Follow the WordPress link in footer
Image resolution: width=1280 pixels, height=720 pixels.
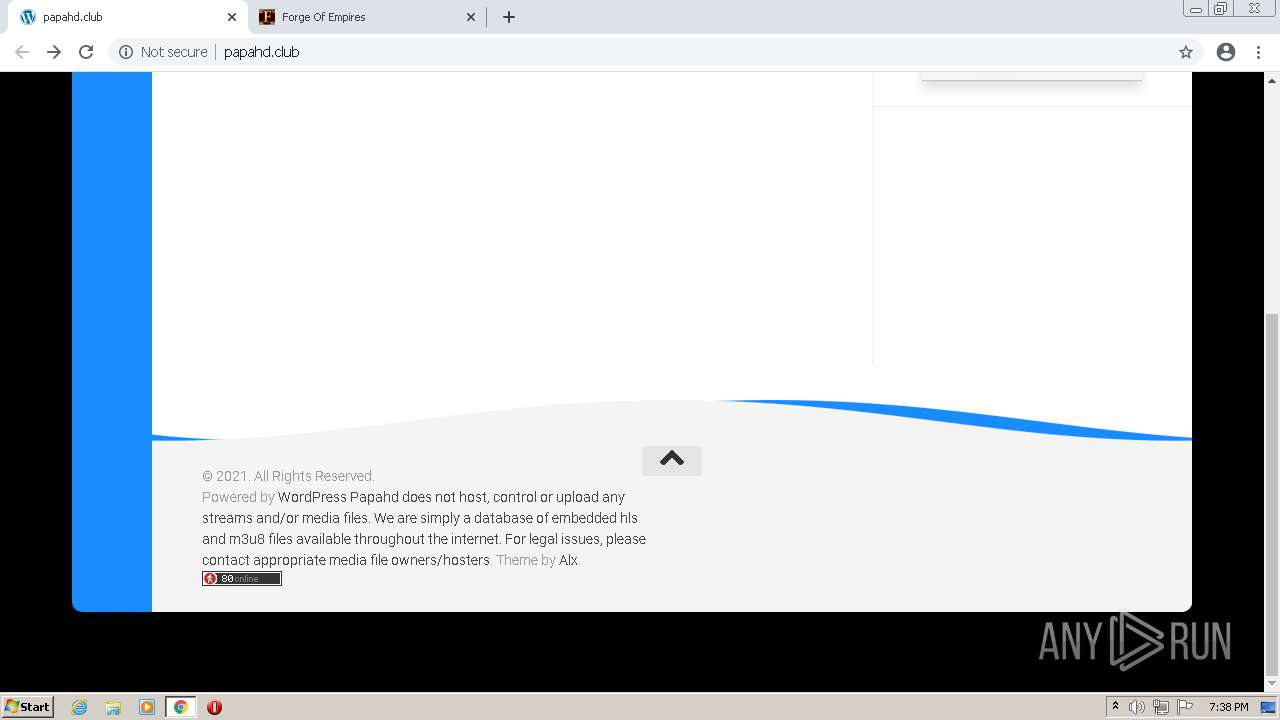312,497
